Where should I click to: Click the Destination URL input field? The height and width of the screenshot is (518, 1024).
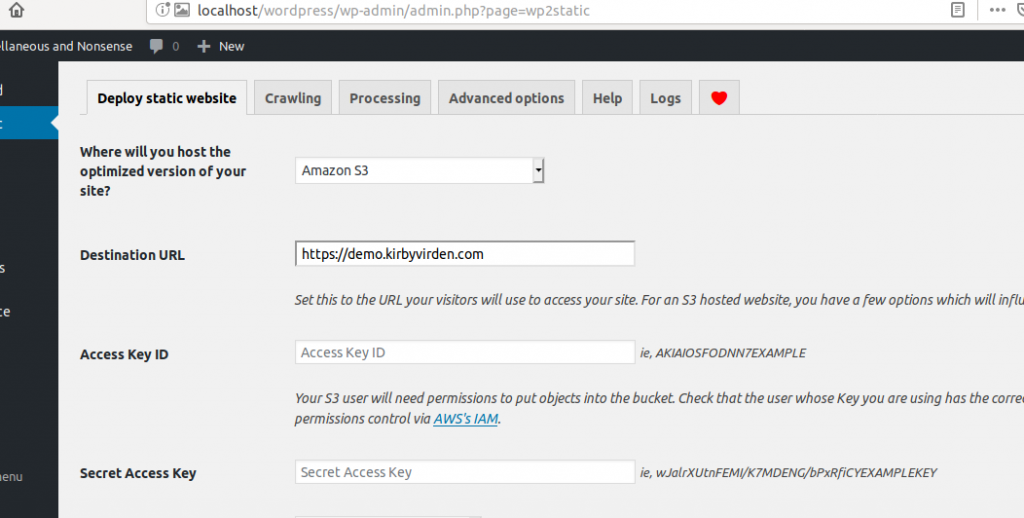click(x=464, y=253)
